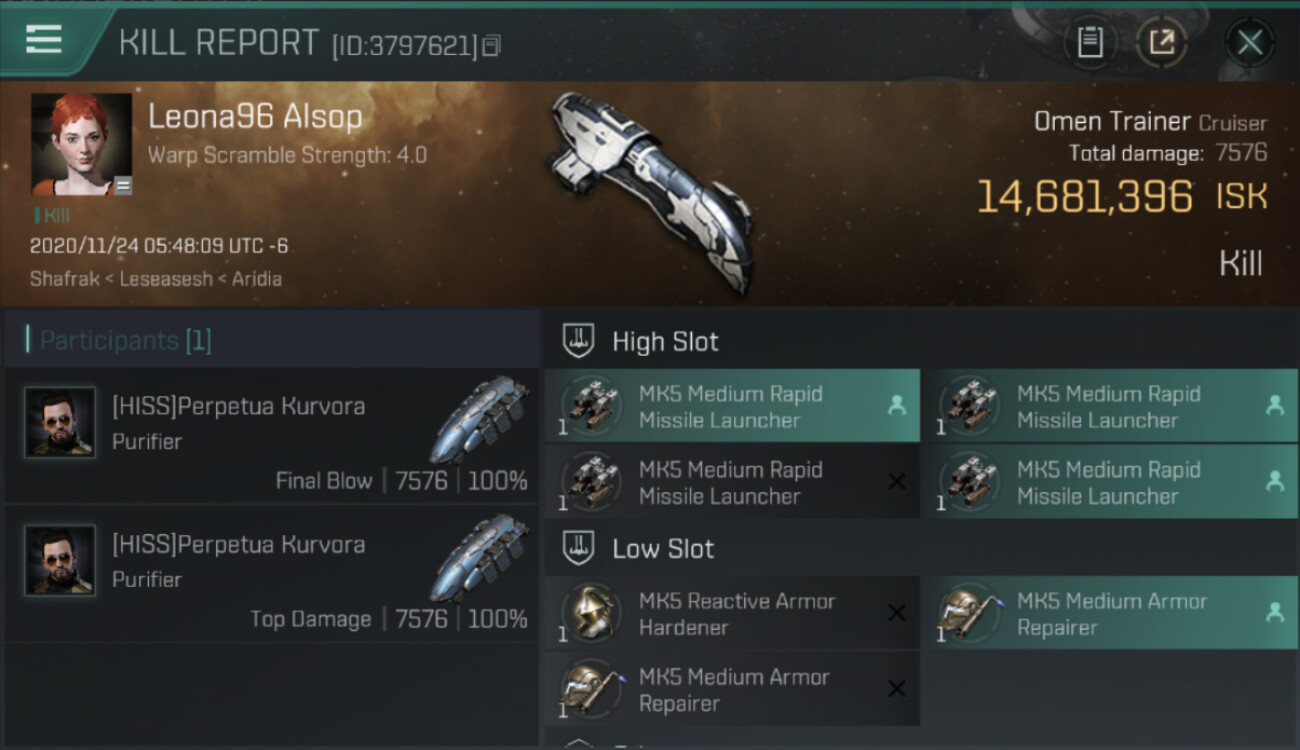Open the Aridia region link
The image size is (1300, 750).
(256, 279)
